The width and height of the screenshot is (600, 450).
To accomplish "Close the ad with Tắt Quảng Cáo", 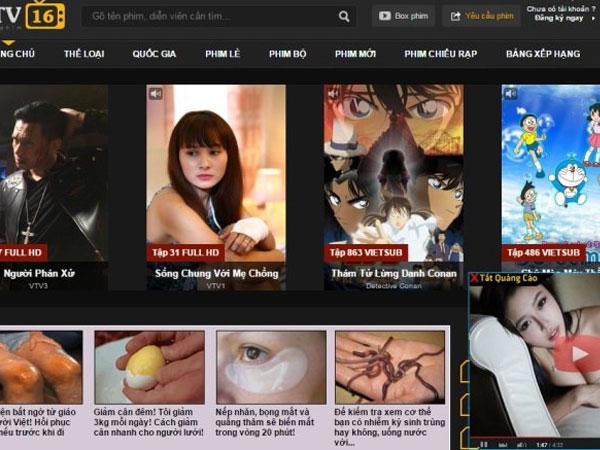I will [504, 278].
